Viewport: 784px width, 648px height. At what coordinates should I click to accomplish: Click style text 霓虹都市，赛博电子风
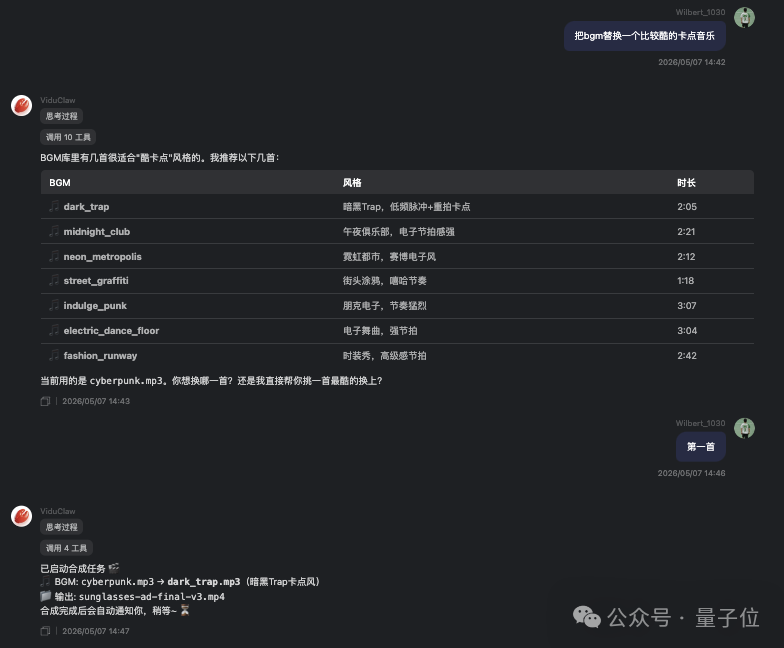click(x=390, y=256)
